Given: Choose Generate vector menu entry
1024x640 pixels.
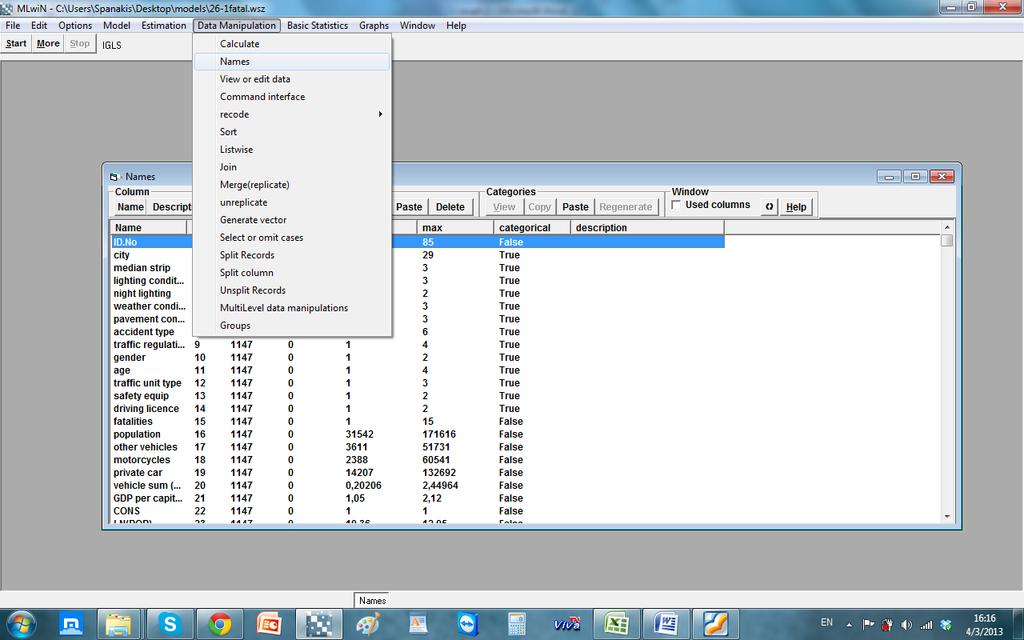Looking at the screenshot, I should 292,220.
